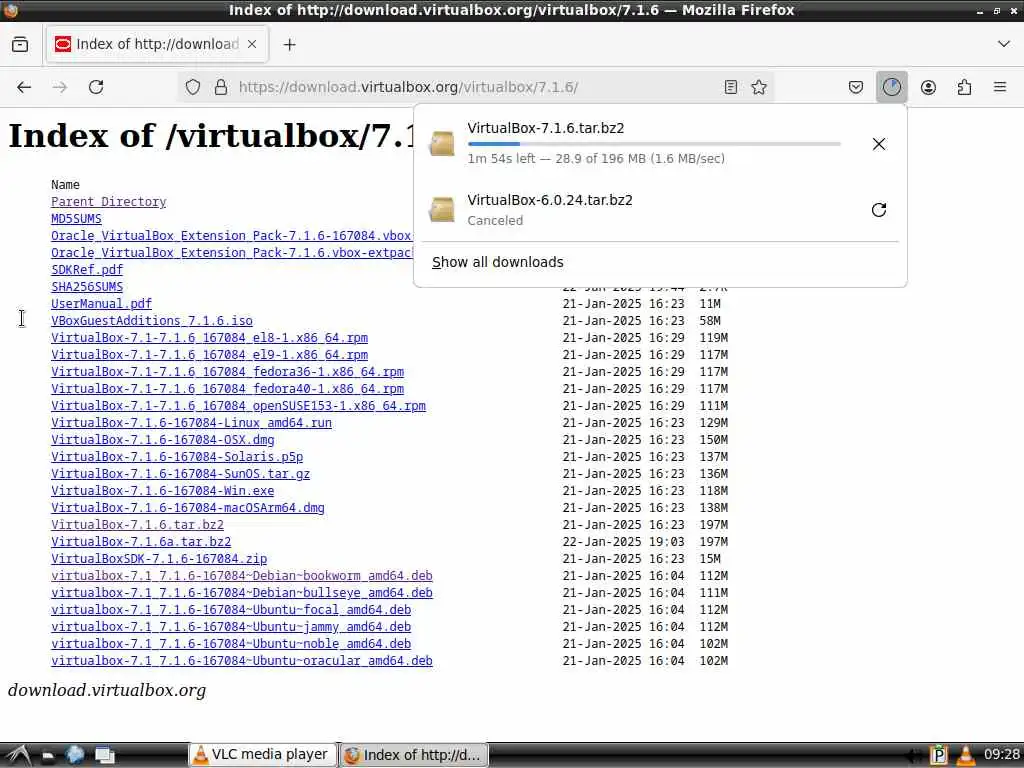
Task: Open the desktop start menu icon
Action: [x=18, y=755]
